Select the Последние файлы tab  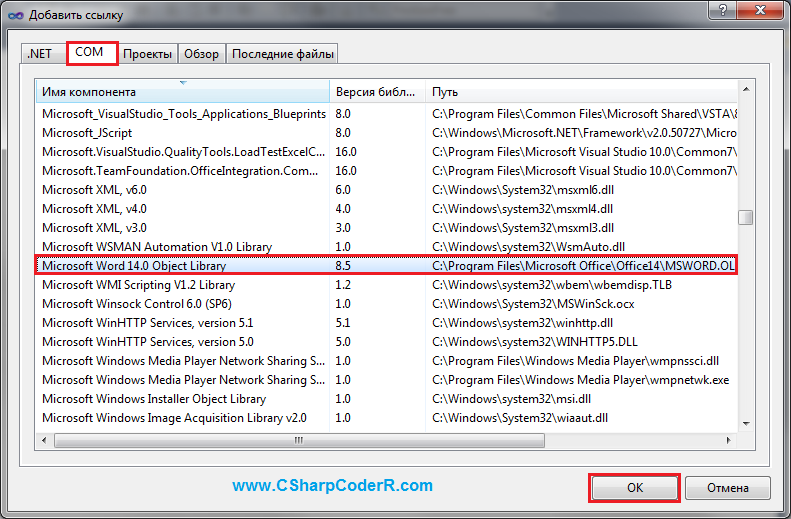point(282,54)
